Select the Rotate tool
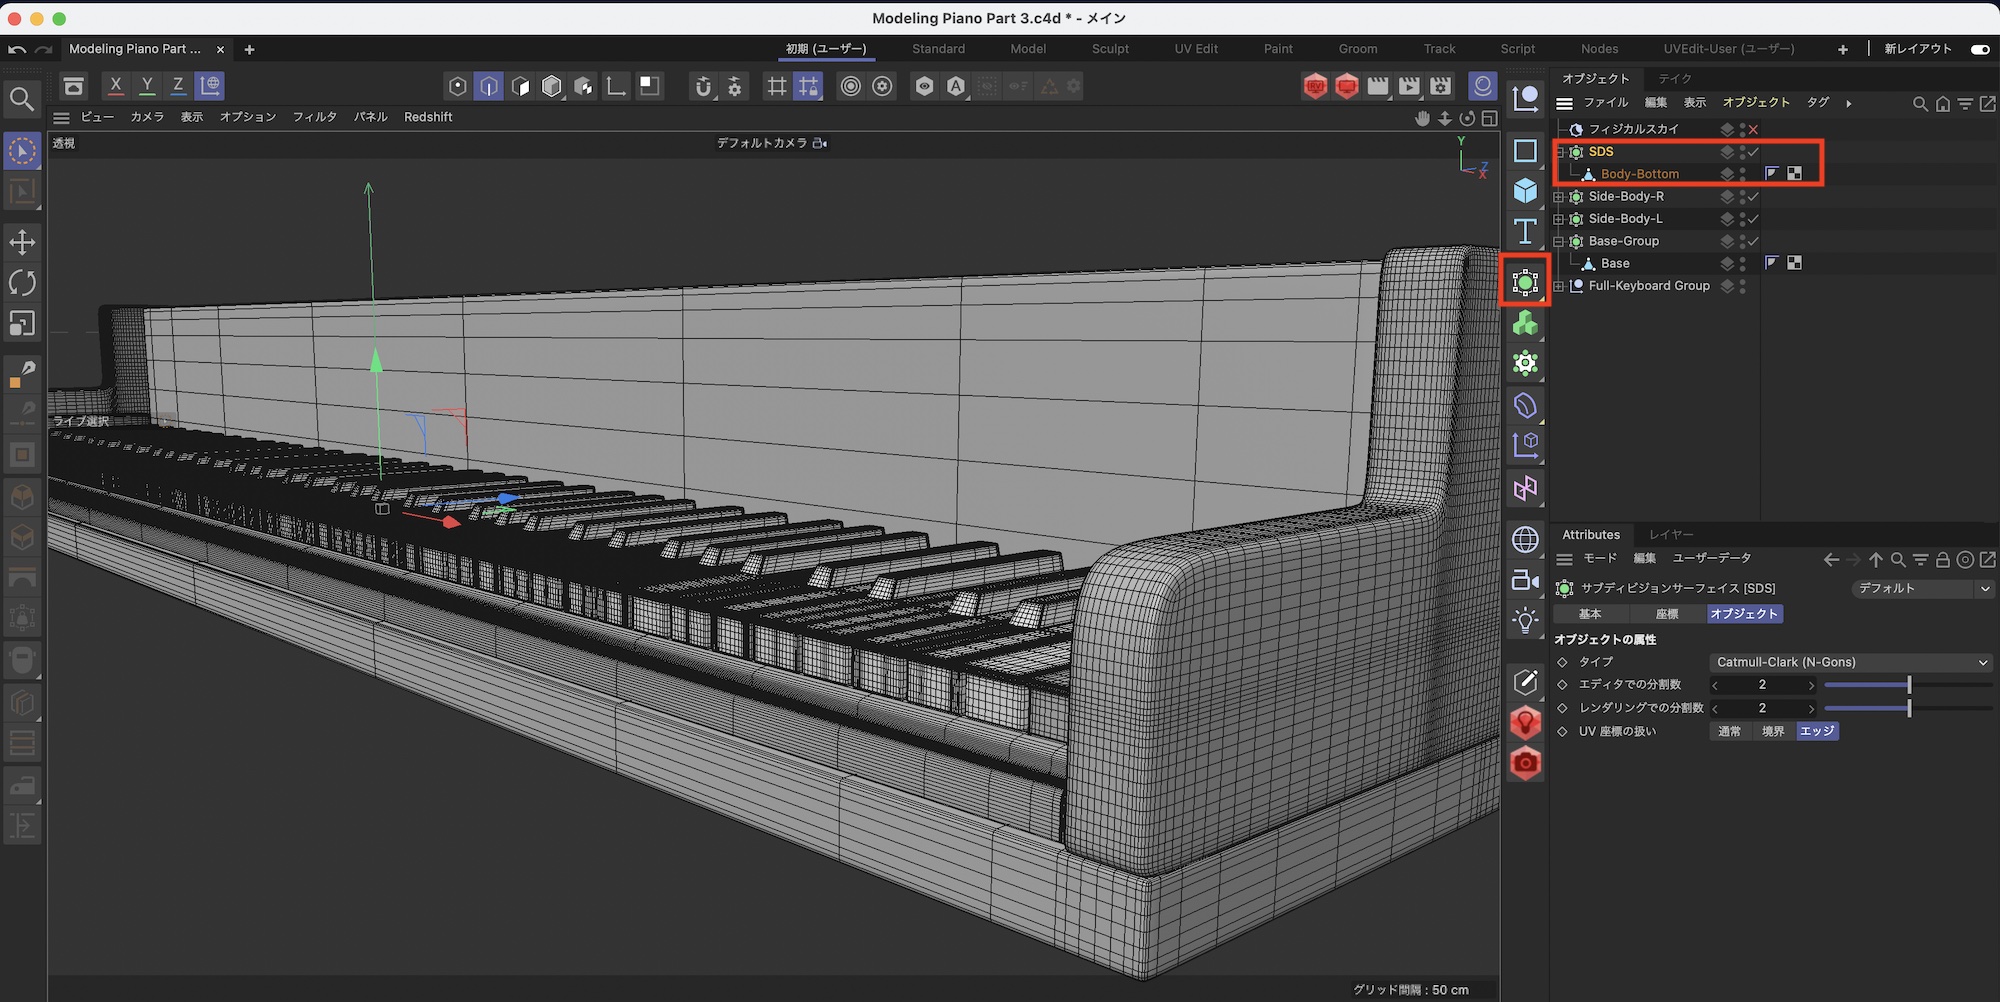This screenshot has width=2000, height=1002. (22, 283)
